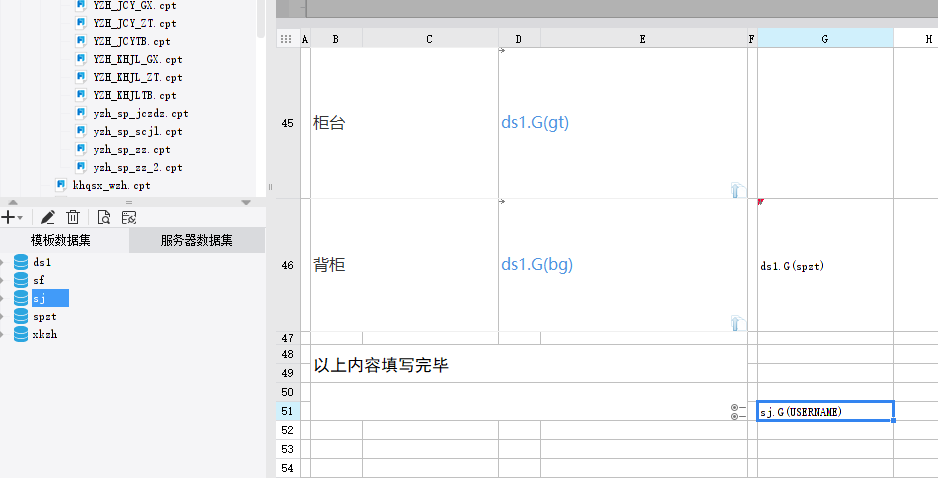Click cell containing ds1.G(spzt)

point(825,265)
